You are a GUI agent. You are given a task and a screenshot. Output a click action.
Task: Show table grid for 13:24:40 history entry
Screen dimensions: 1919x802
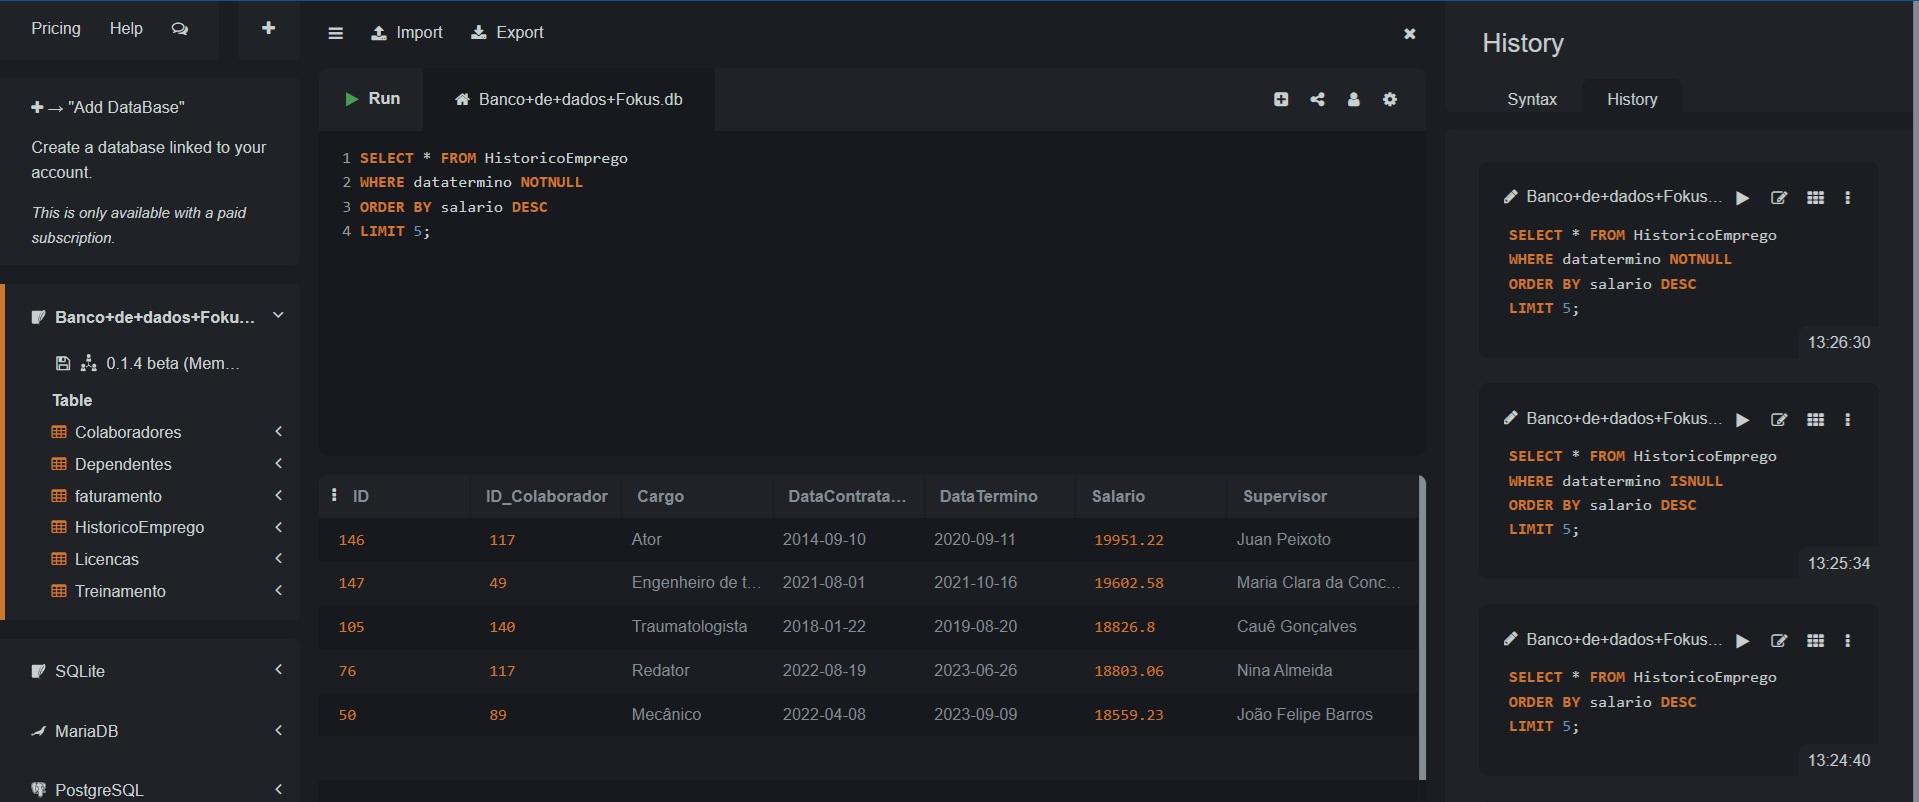(1816, 641)
